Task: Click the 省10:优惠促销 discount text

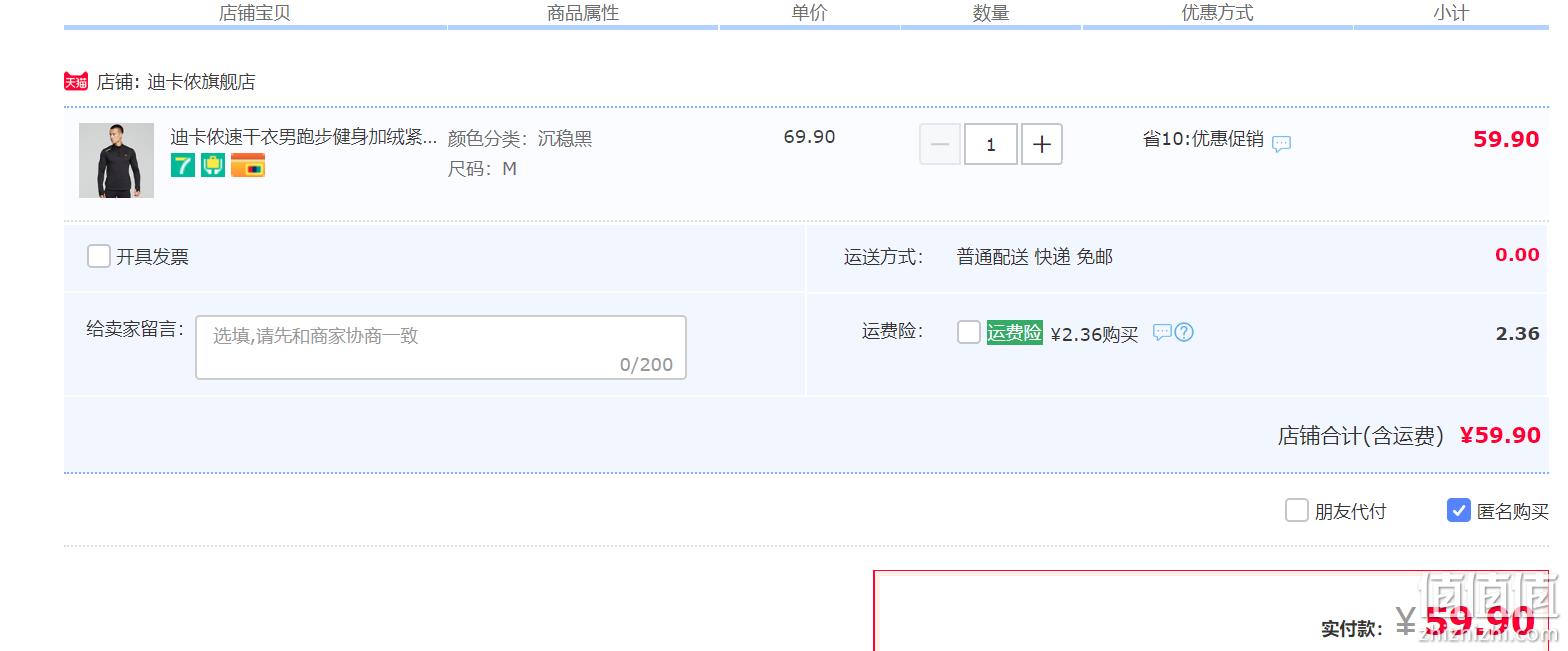Action: click(1203, 139)
